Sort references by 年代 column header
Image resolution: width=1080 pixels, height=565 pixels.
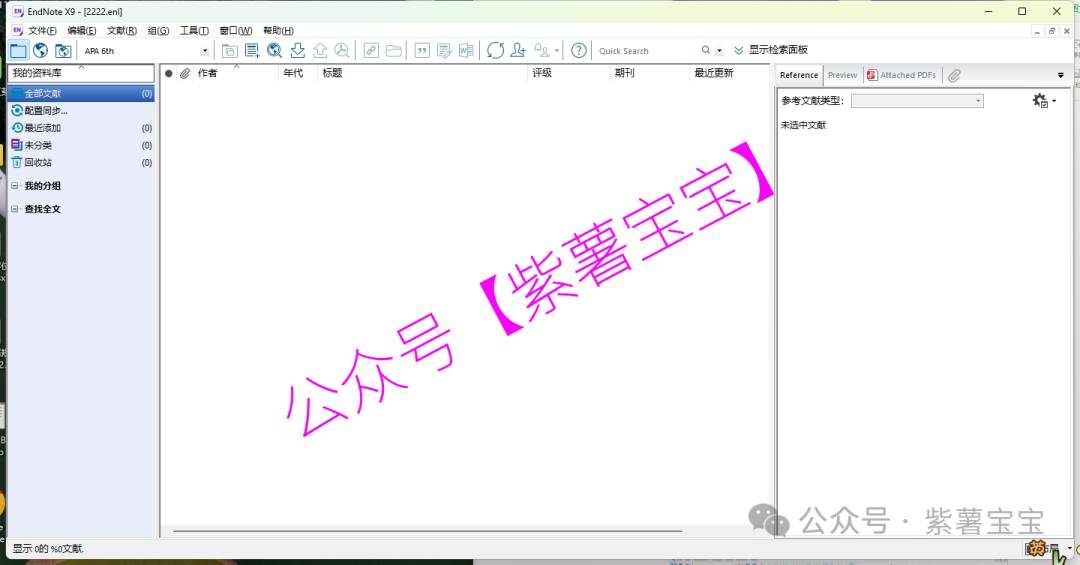click(x=294, y=73)
